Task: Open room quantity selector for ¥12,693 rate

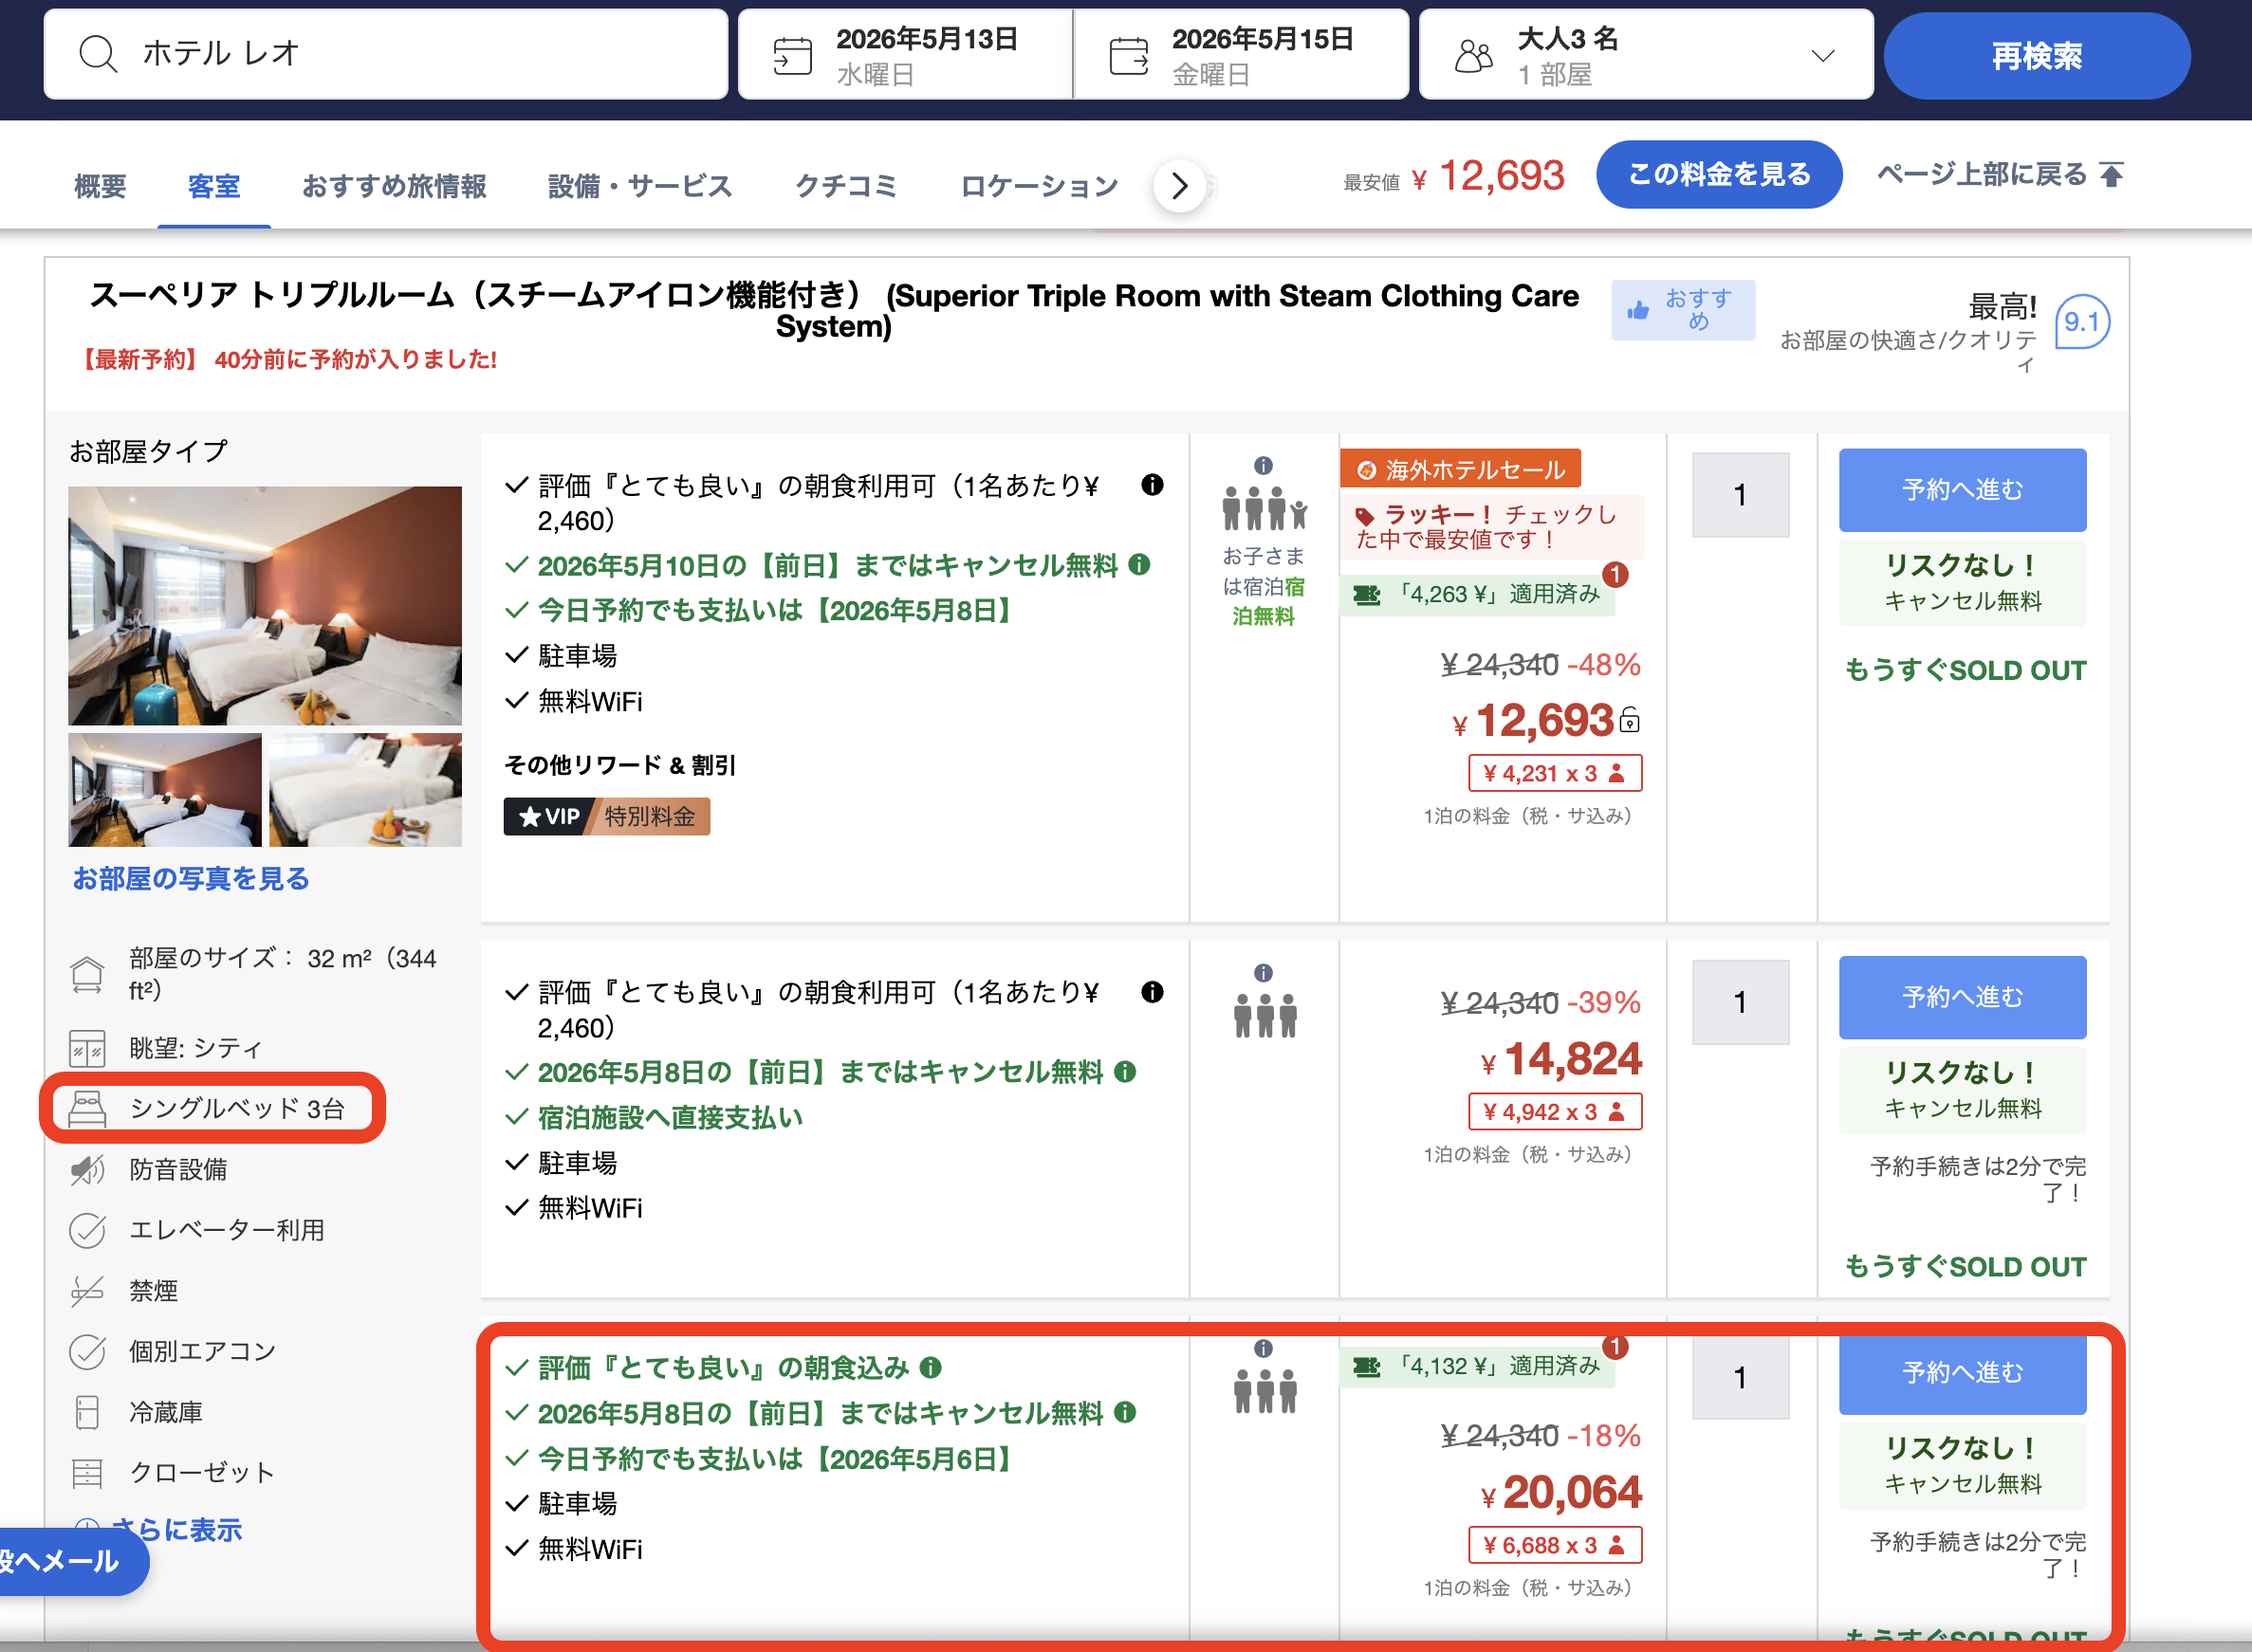Action: click(x=1739, y=495)
